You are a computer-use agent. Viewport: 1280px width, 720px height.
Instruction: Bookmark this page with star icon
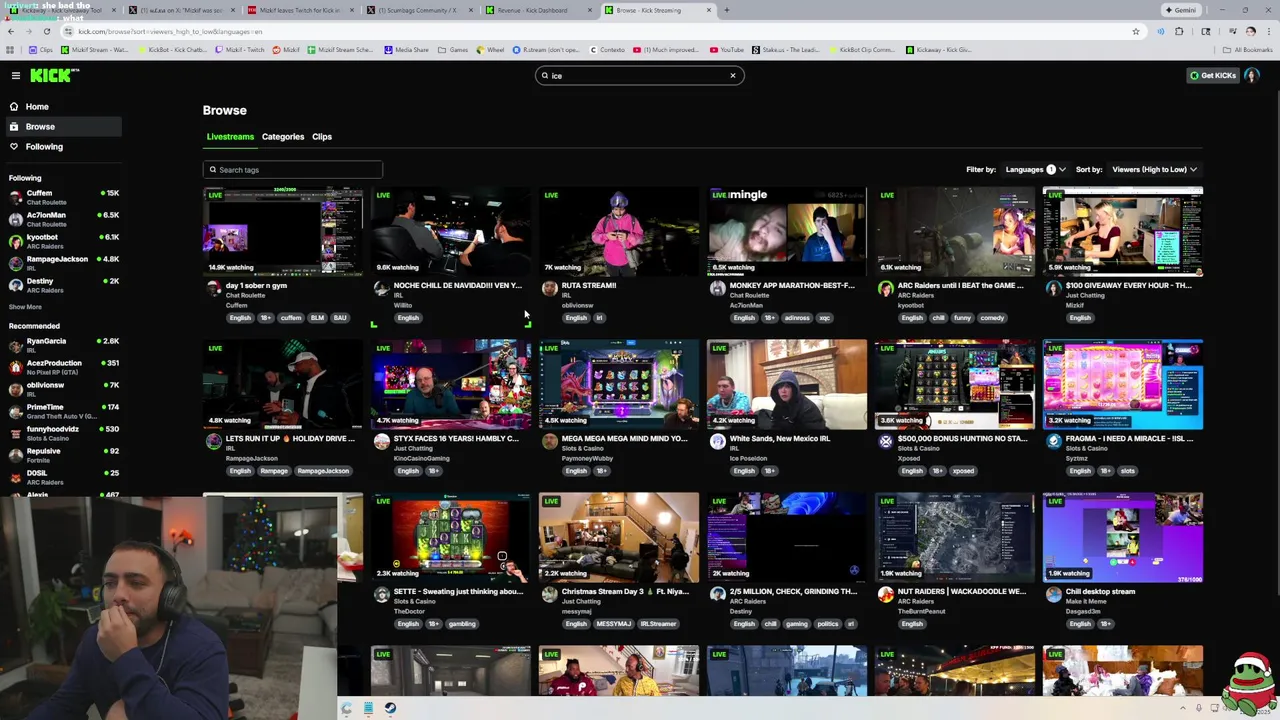coord(1136,31)
